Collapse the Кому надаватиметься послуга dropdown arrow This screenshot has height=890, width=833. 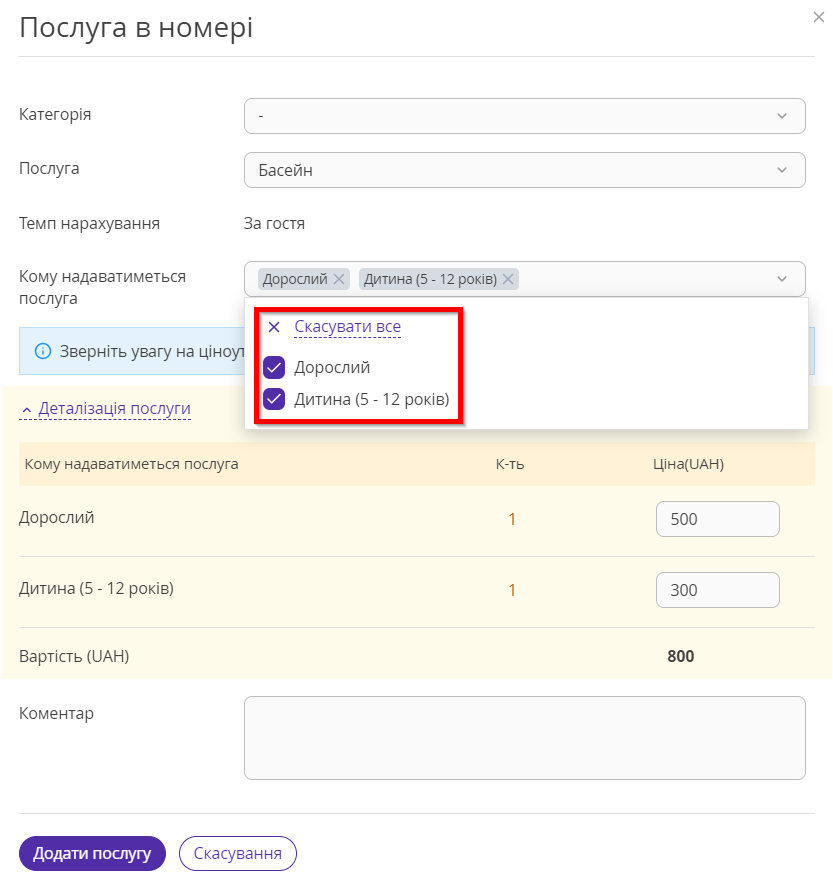[781, 279]
